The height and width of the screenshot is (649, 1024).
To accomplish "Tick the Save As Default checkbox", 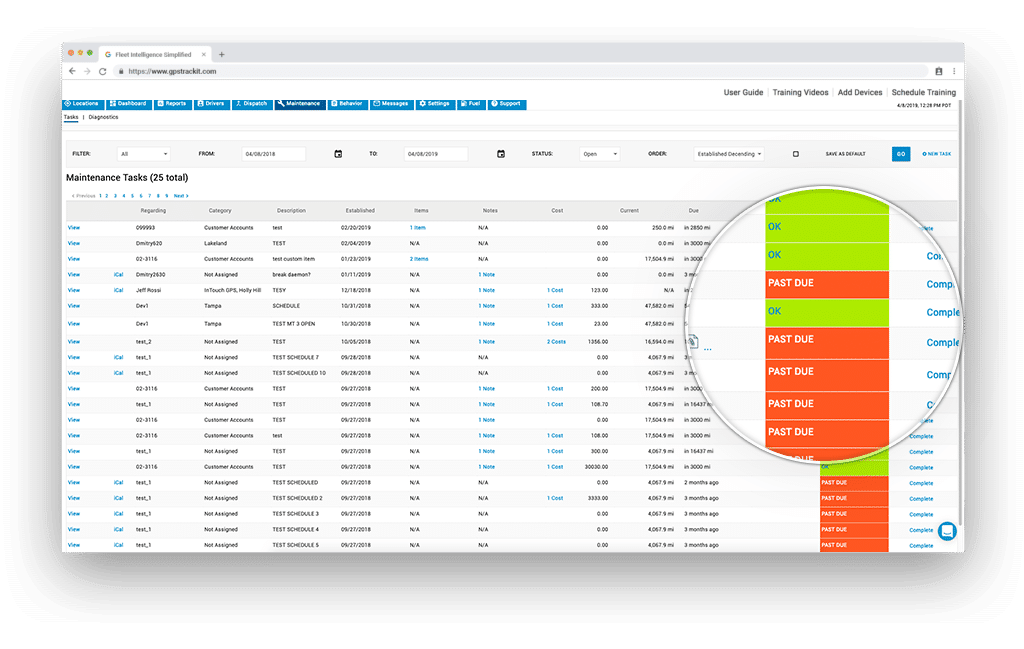I will [796, 154].
